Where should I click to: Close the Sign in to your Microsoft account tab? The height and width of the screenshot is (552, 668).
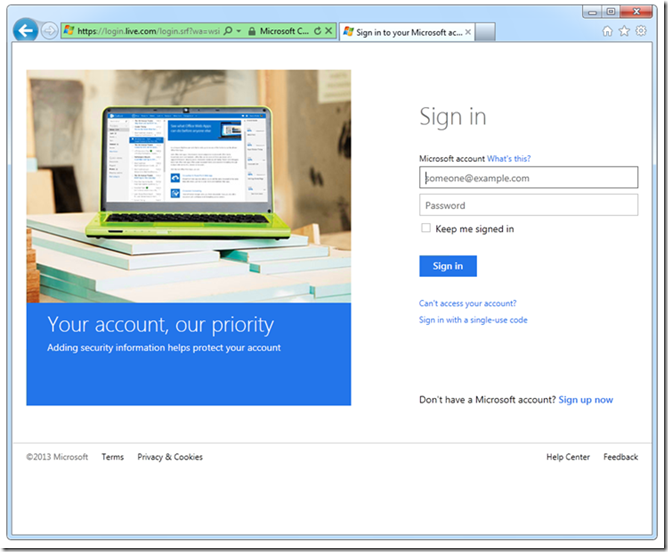click(x=468, y=32)
